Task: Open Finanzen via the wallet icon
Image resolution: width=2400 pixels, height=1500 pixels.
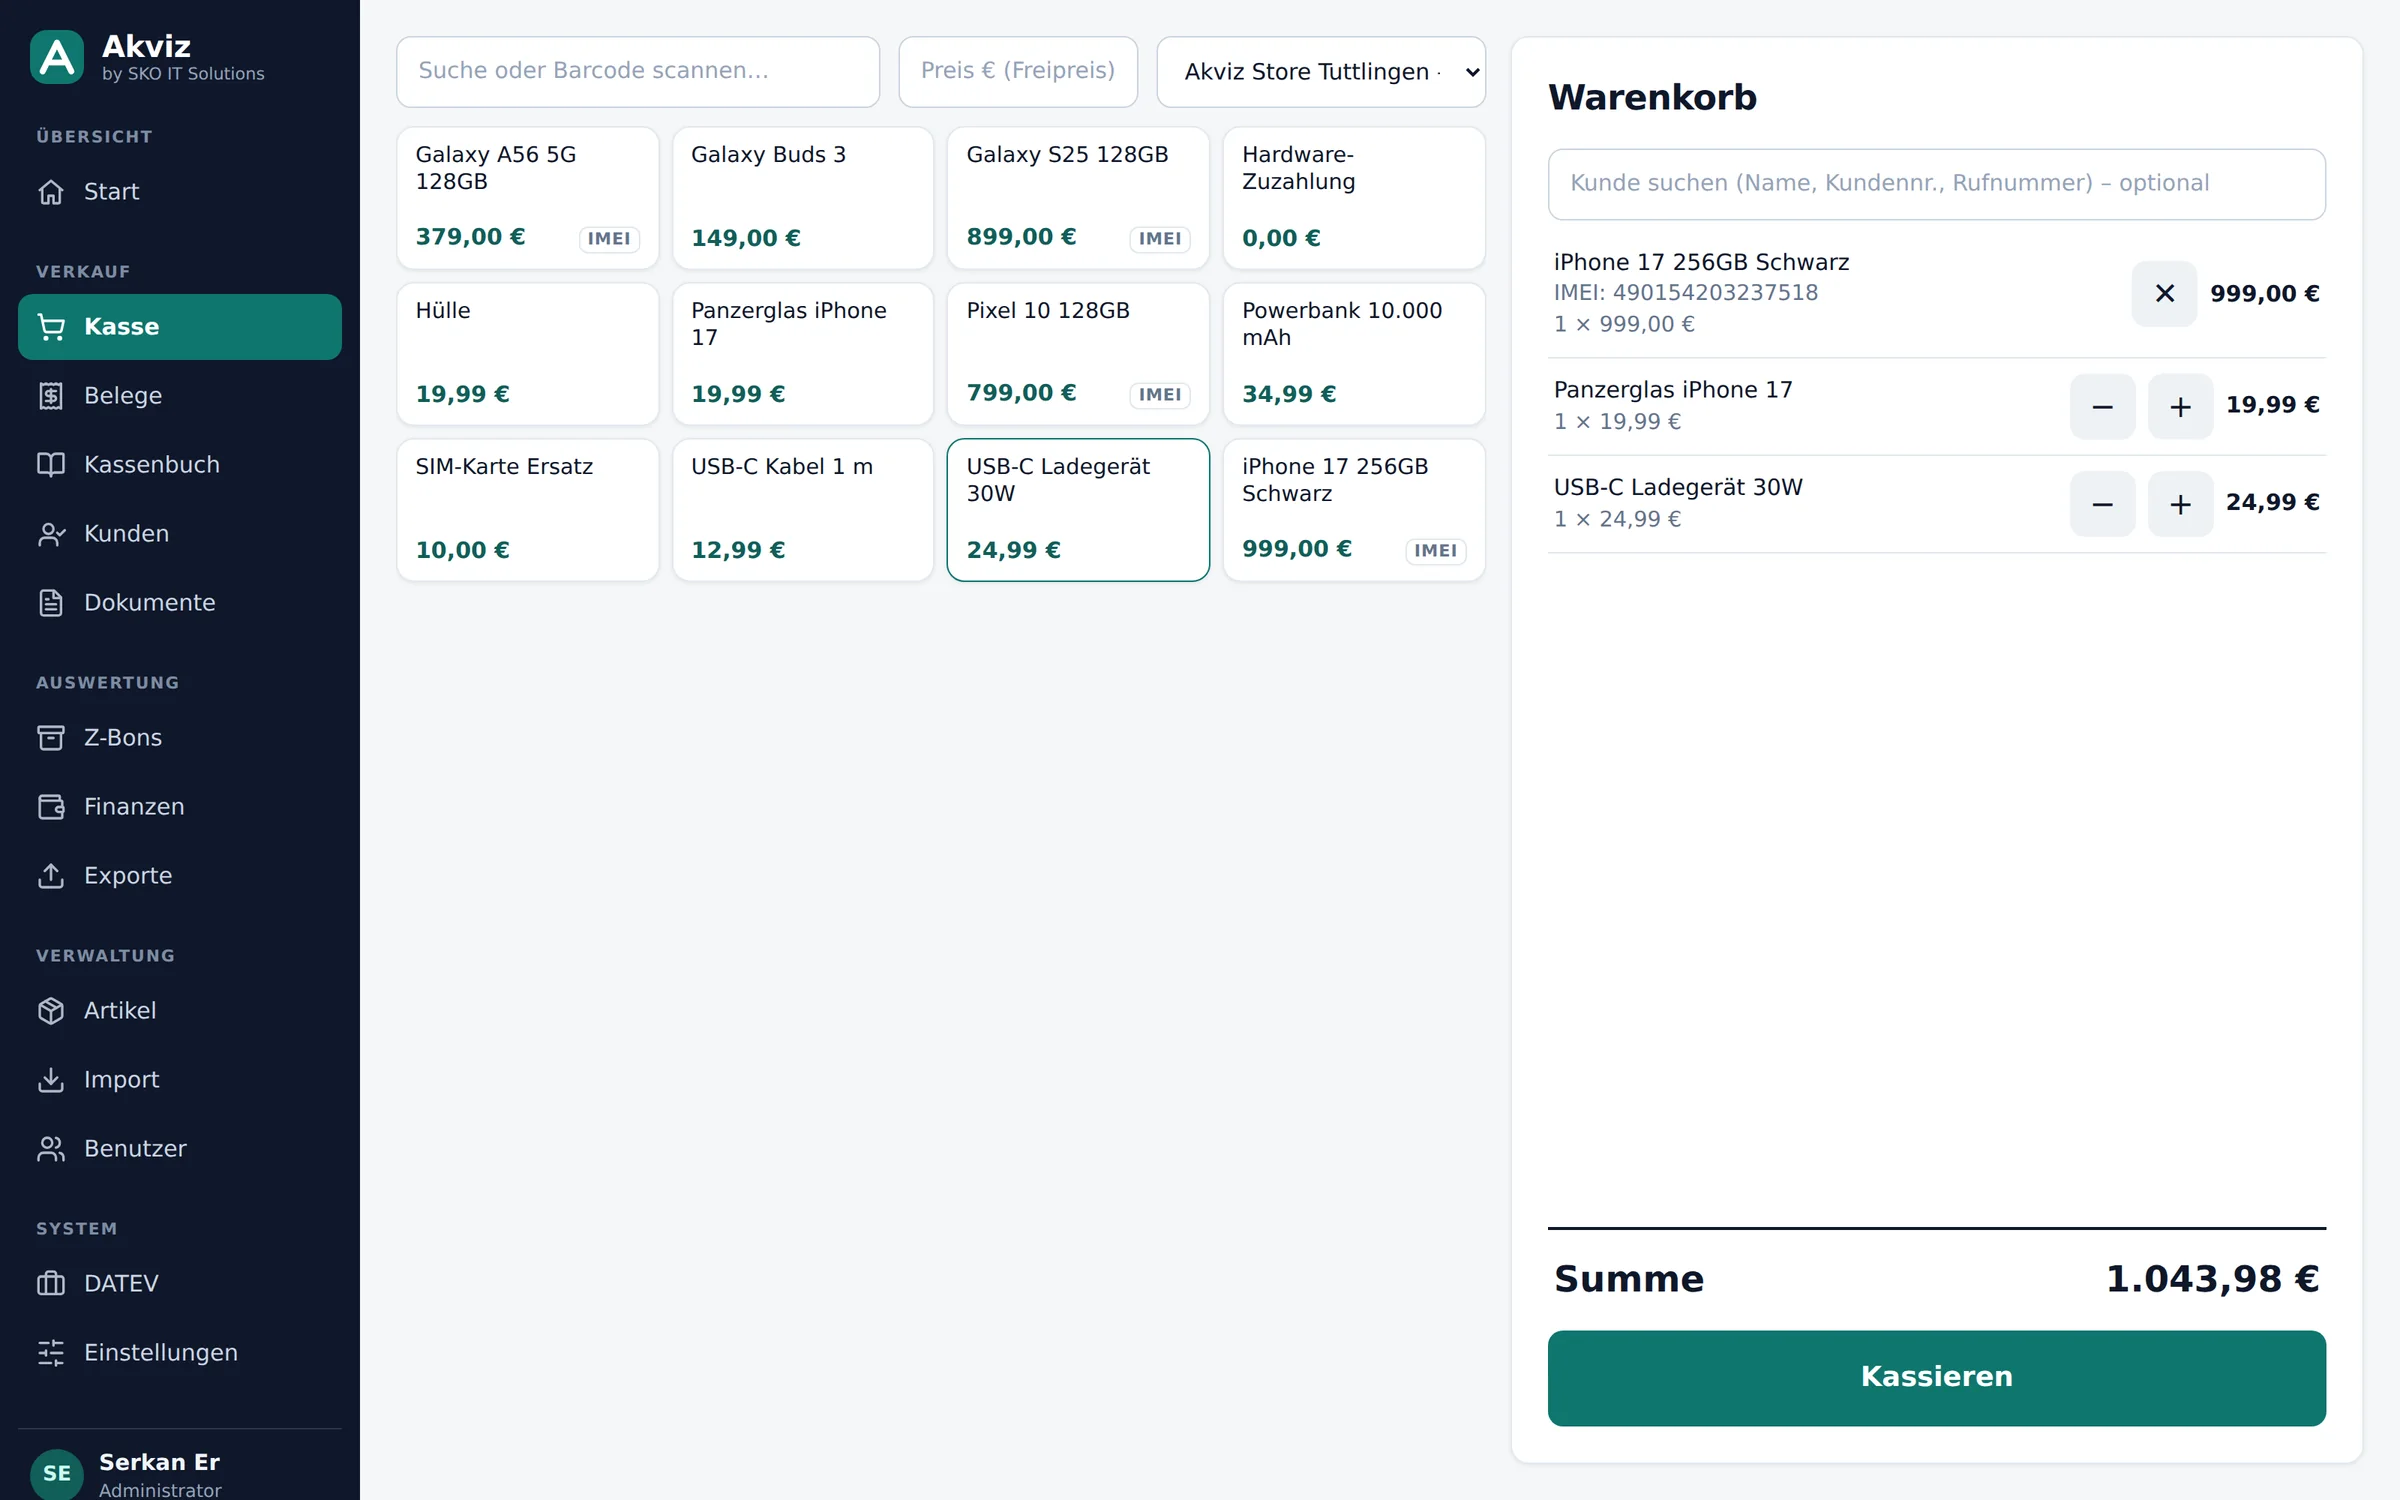Action: coord(51,806)
